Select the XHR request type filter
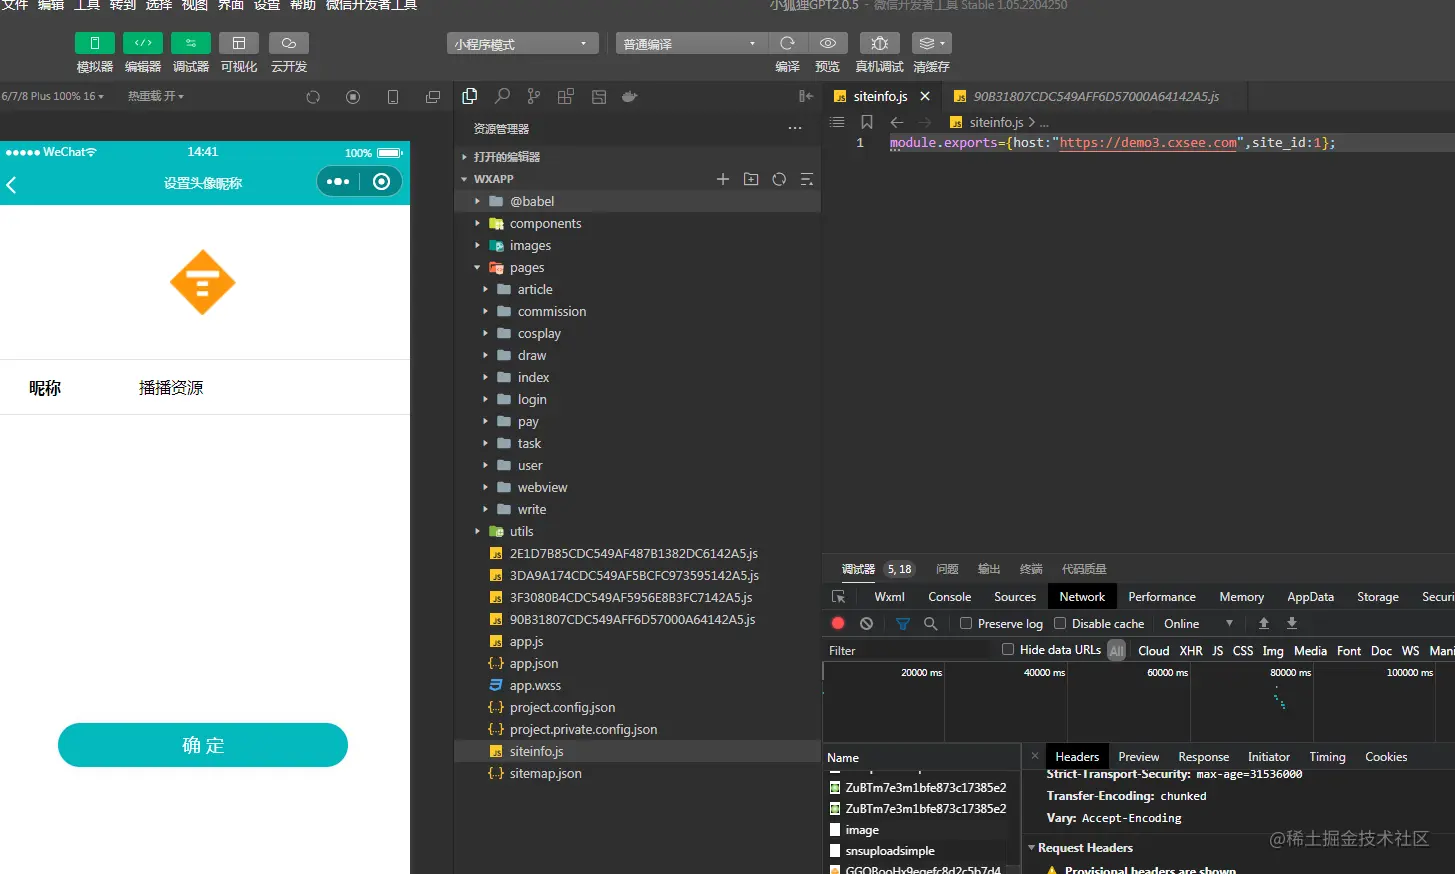This screenshot has width=1455, height=874. tap(1191, 650)
